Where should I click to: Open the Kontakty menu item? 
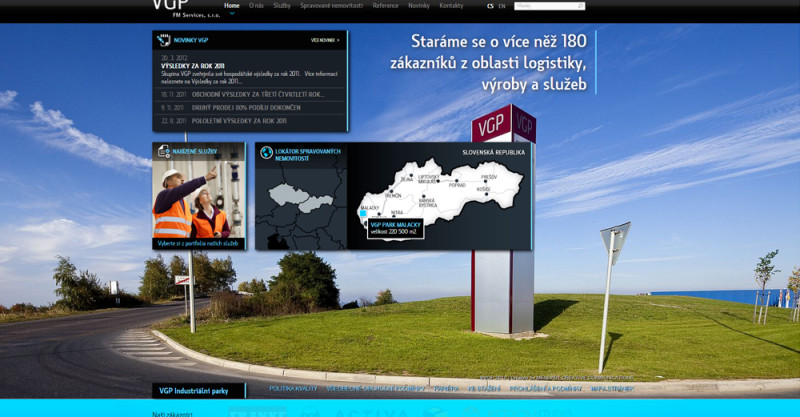pos(452,6)
